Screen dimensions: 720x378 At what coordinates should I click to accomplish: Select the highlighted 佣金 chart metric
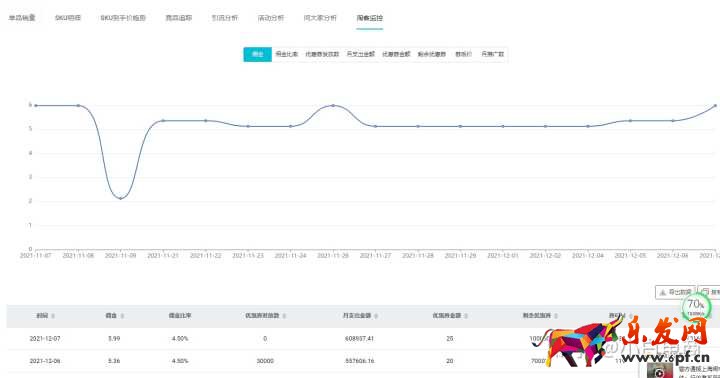[x=258, y=54]
